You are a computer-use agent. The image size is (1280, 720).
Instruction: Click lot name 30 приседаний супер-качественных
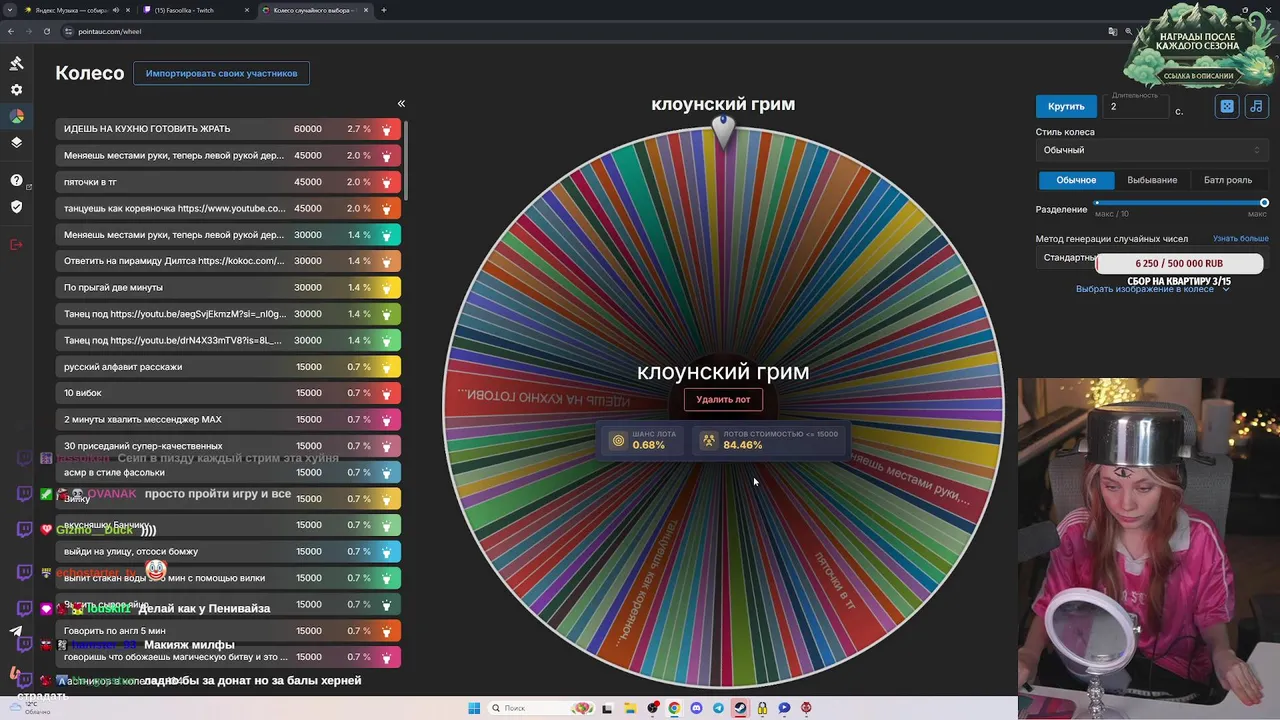(x=143, y=446)
